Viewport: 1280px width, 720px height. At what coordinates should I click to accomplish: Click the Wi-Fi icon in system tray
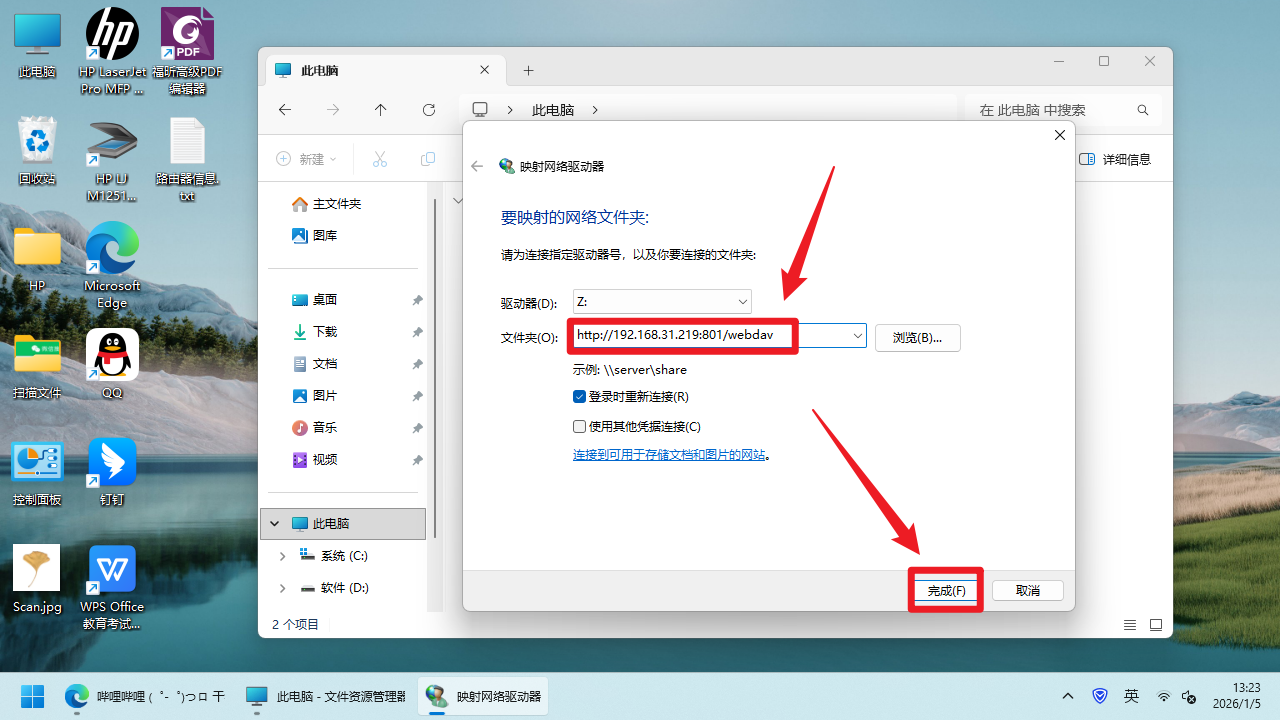(1163, 696)
